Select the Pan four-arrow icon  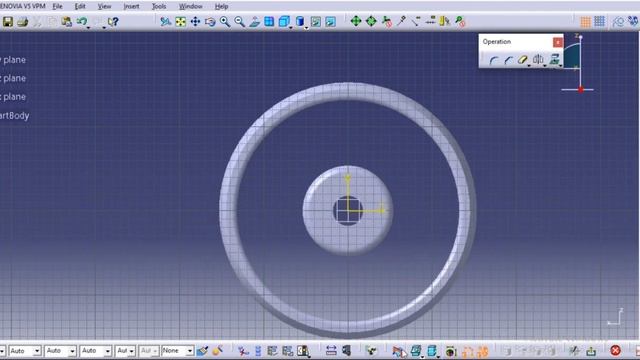click(x=195, y=22)
